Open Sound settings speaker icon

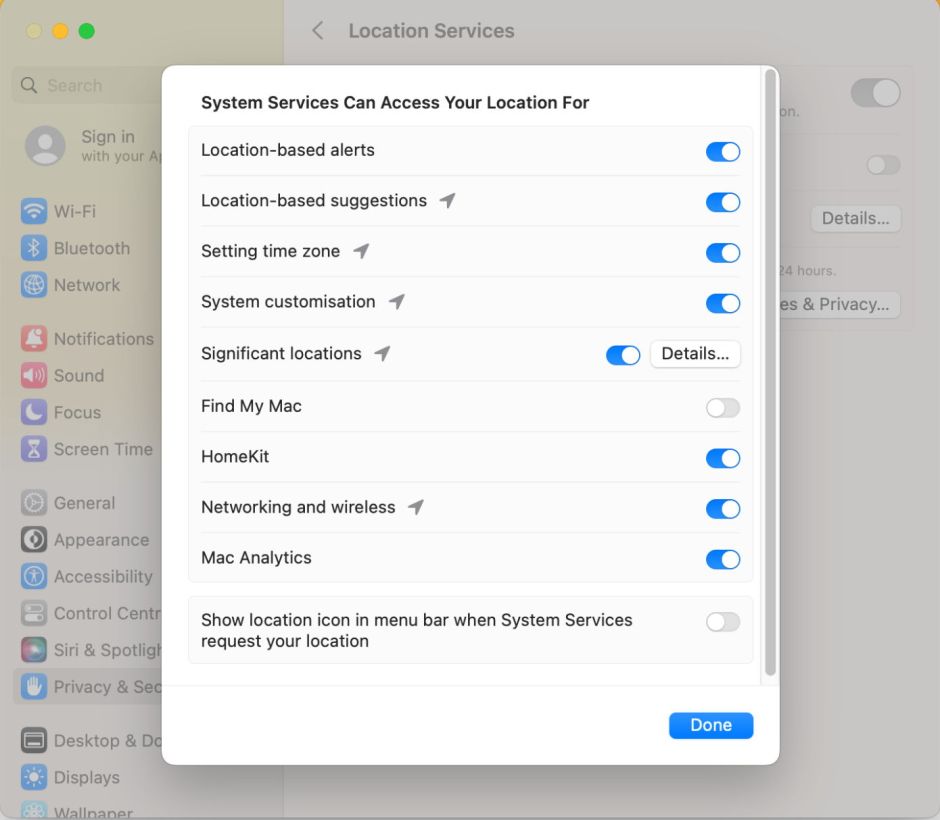click(34, 376)
